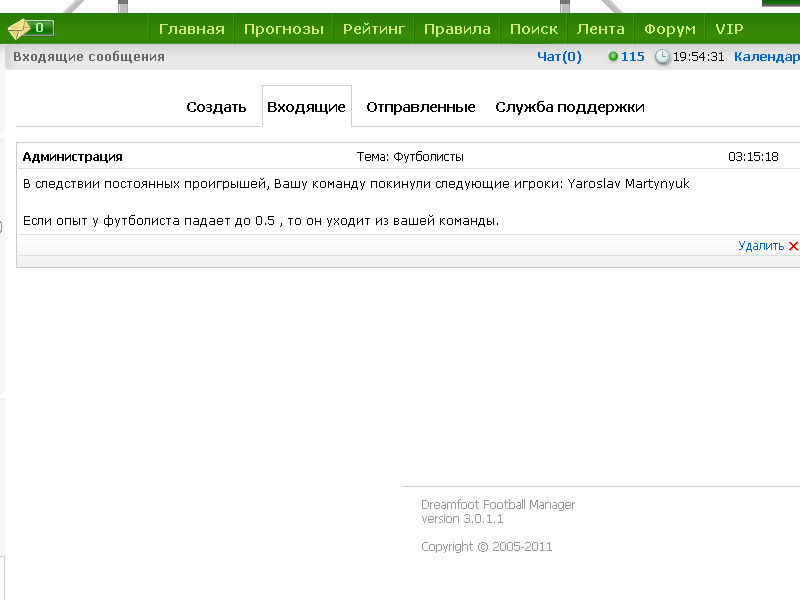
Task: Open the Календарь link
Action: point(767,57)
